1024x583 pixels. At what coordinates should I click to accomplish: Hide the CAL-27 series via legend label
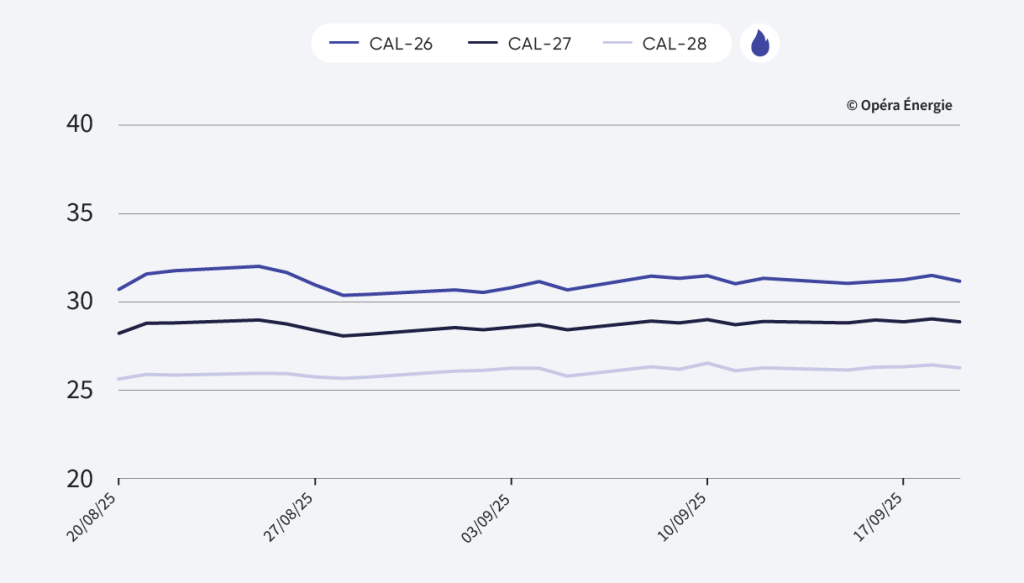click(539, 44)
